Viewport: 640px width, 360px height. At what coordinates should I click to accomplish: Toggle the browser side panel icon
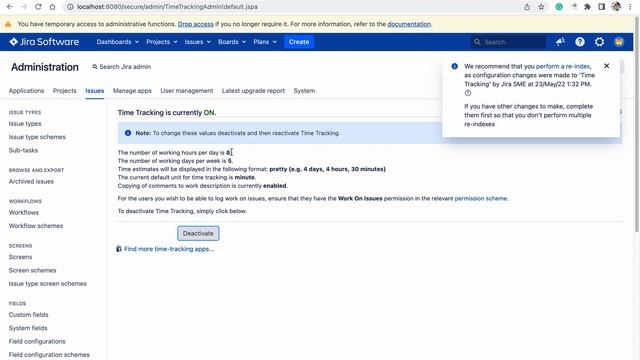click(x=601, y=7)
